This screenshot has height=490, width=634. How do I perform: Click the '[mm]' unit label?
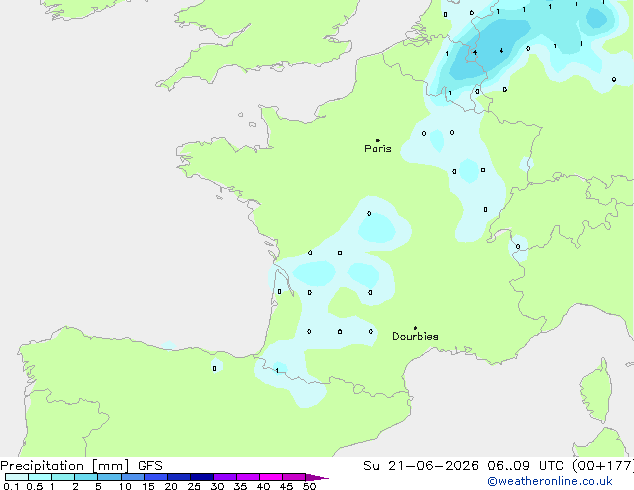(111, 466)
